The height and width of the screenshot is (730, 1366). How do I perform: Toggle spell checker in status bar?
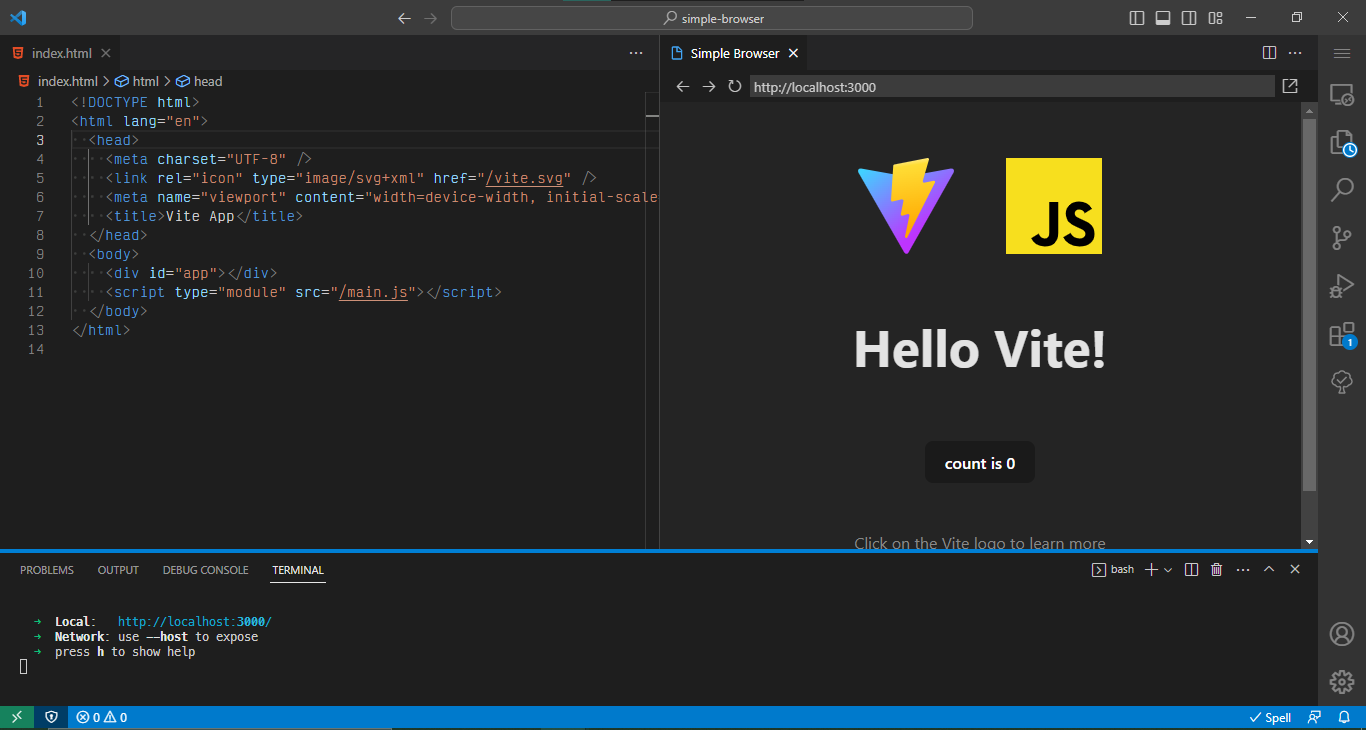click(x=1270, y=717)
